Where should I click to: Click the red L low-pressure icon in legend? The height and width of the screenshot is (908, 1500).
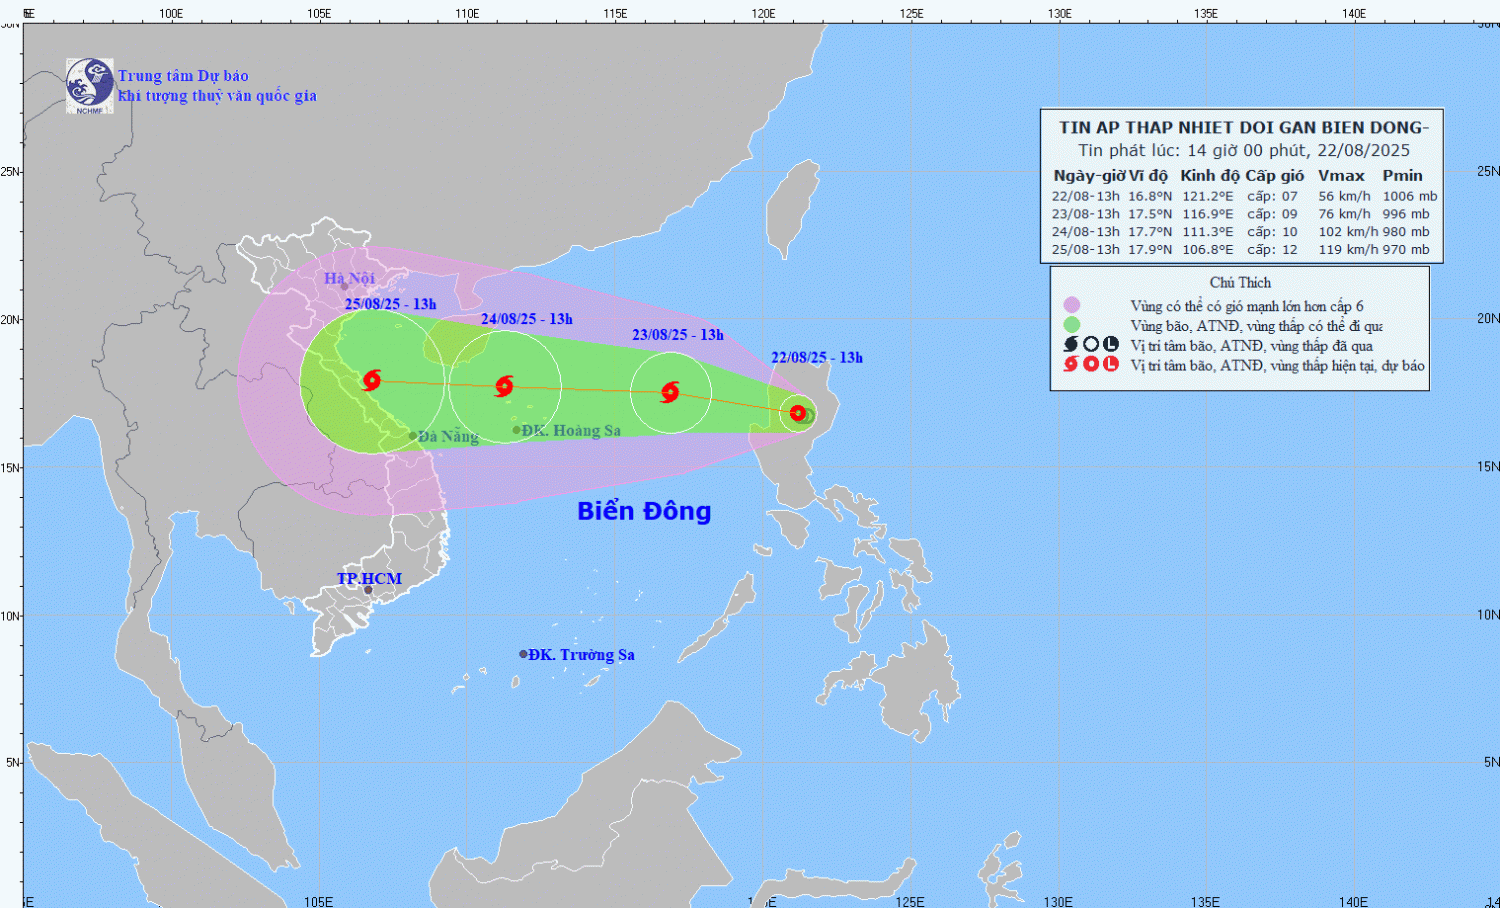[1110, 364]
